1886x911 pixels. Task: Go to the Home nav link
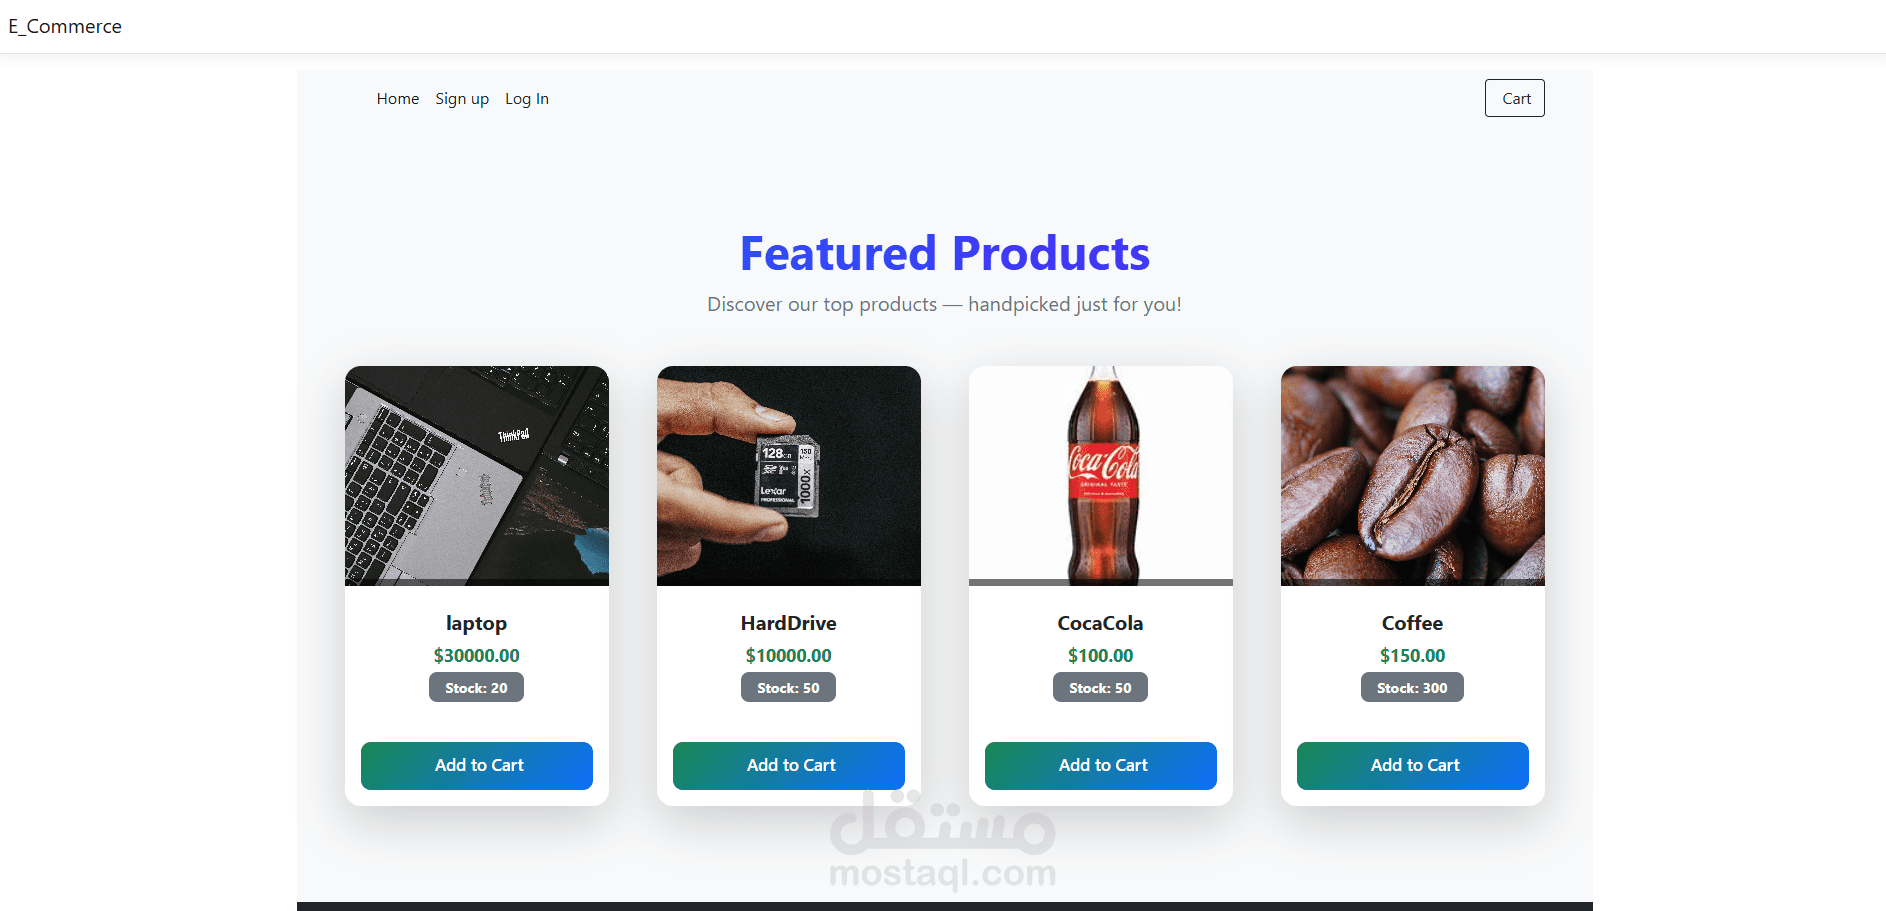[x=398, y=99]
